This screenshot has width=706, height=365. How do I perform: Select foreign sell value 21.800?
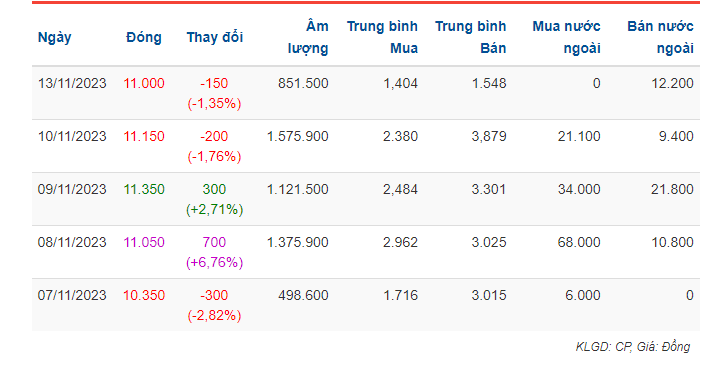click(672, 189)
